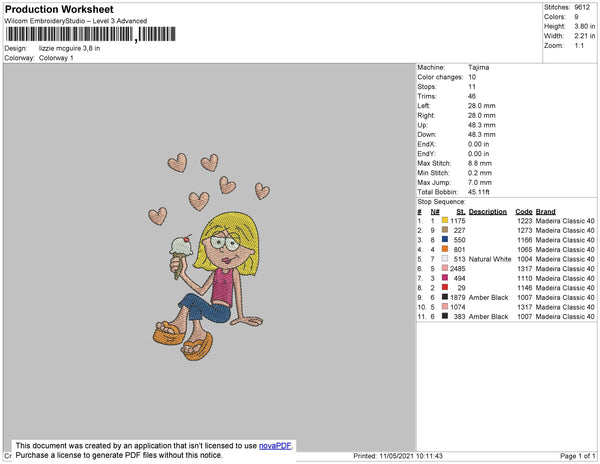Select stitch count '2485' in stop 6
Screen dimensions: 600x464
[458, 269]
